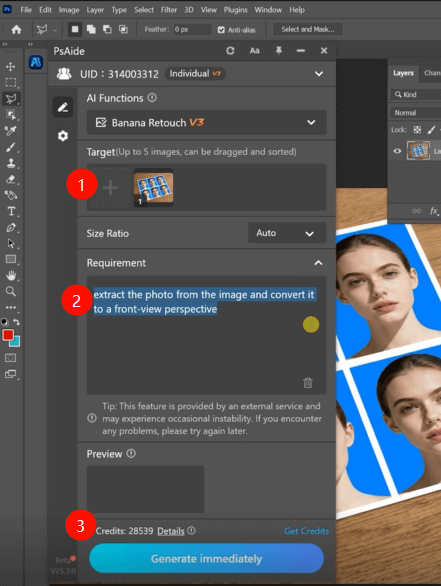Choose Add to Selection mode
Image resolution: width=441 pixels, height=586 pixels.
91,30
